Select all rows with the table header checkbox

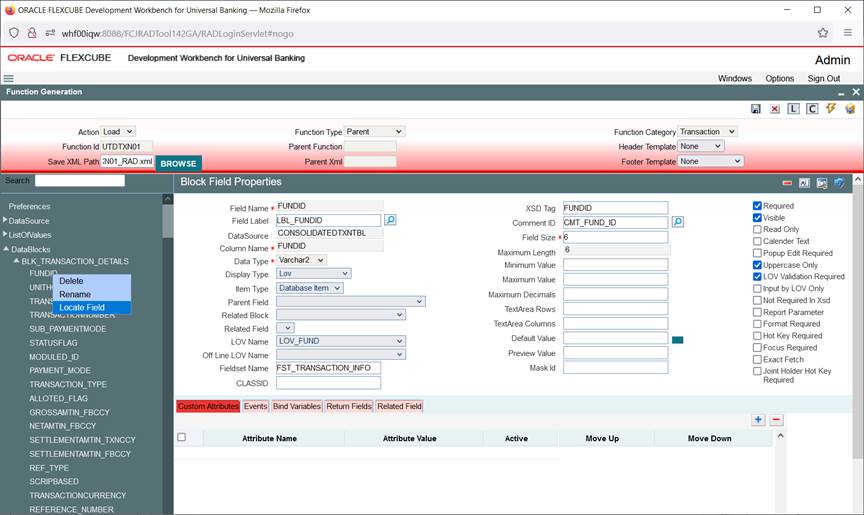[181, 437]
